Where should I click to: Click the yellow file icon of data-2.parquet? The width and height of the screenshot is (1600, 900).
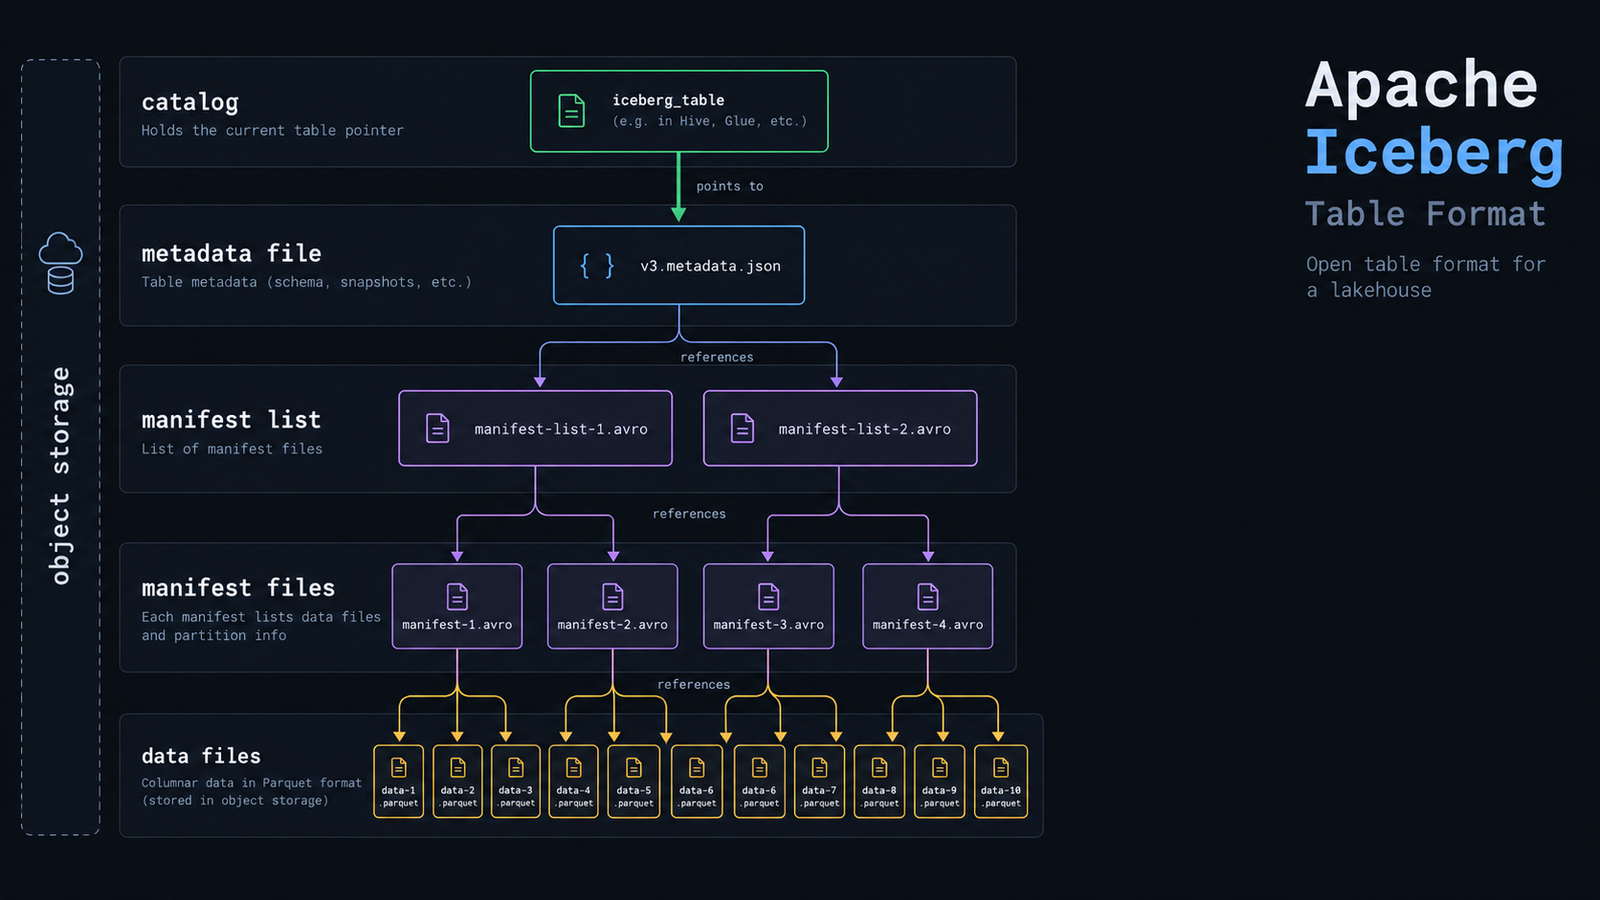click(x=458, y=767)
